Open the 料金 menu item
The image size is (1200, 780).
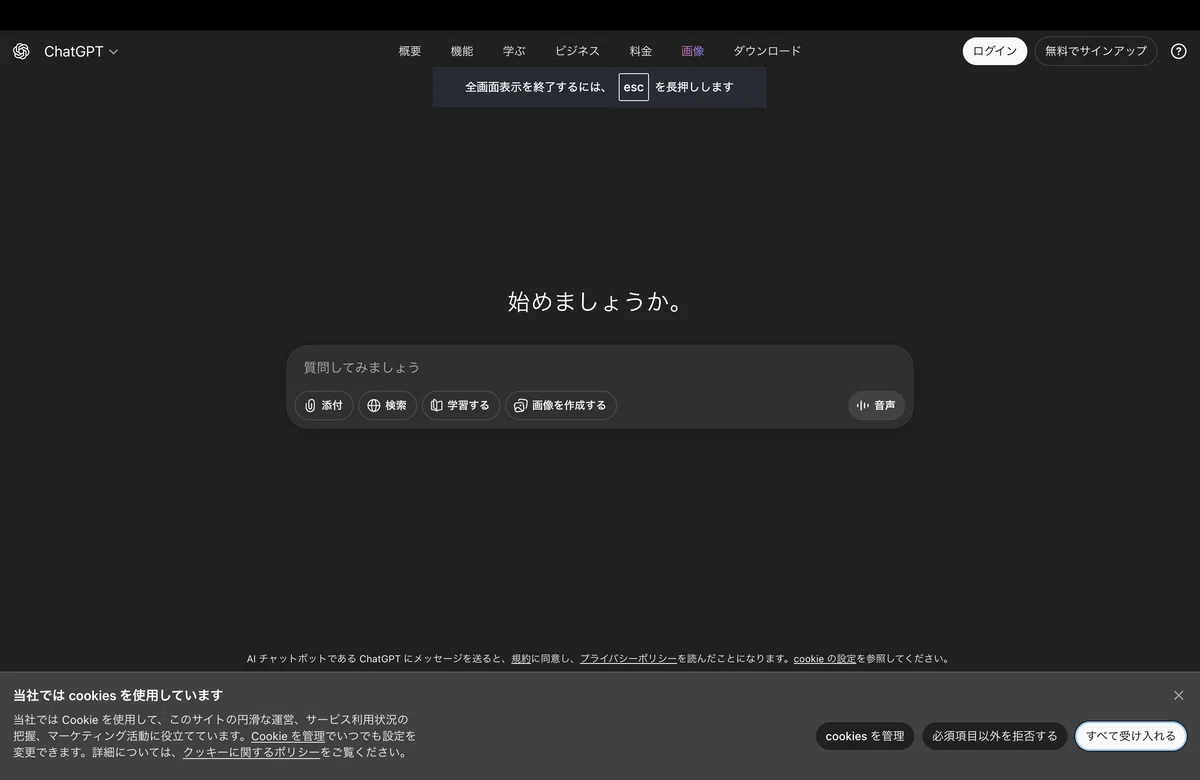pyautogui.click(x=641, y=51)
